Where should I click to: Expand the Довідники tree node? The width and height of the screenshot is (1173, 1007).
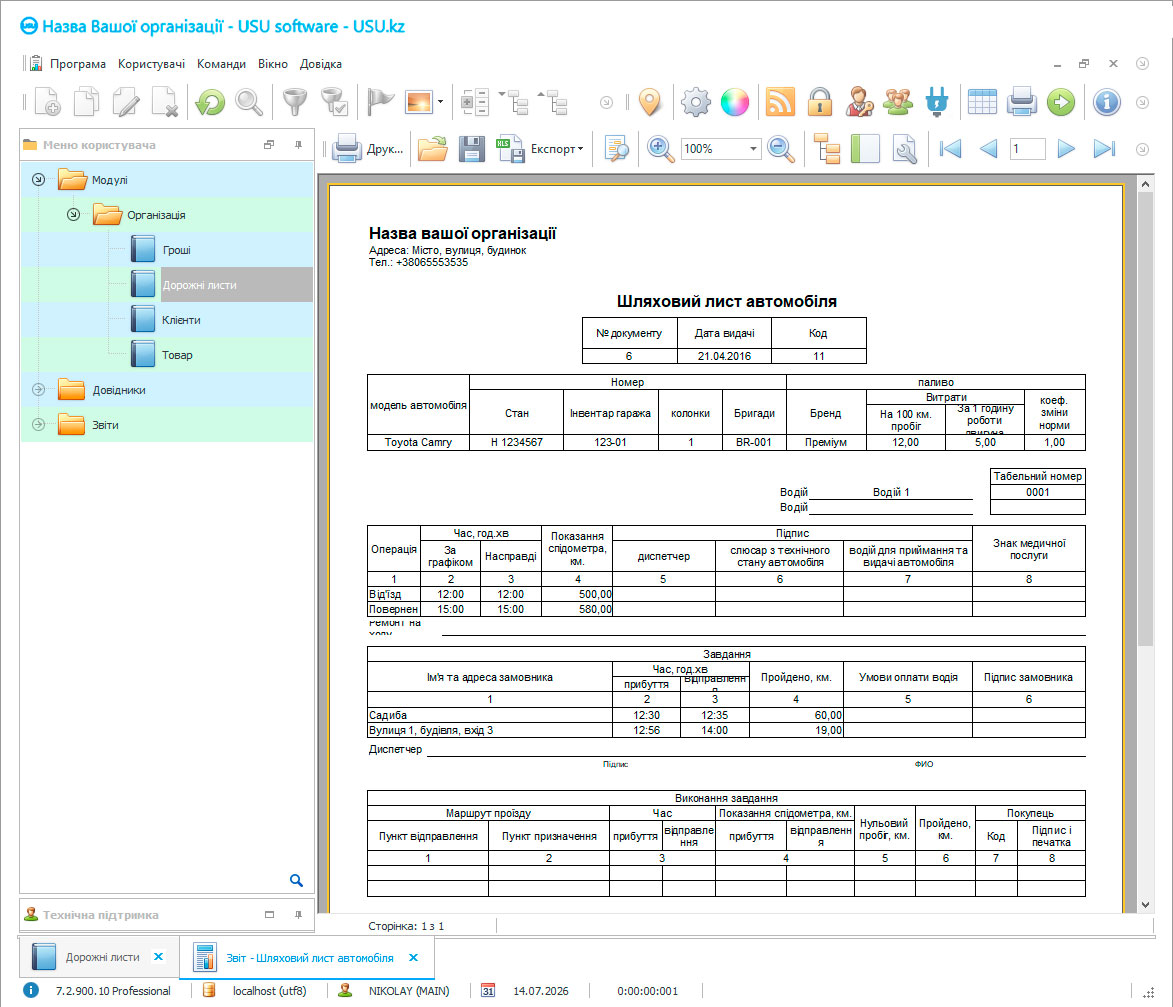click(x=39, y=389)
